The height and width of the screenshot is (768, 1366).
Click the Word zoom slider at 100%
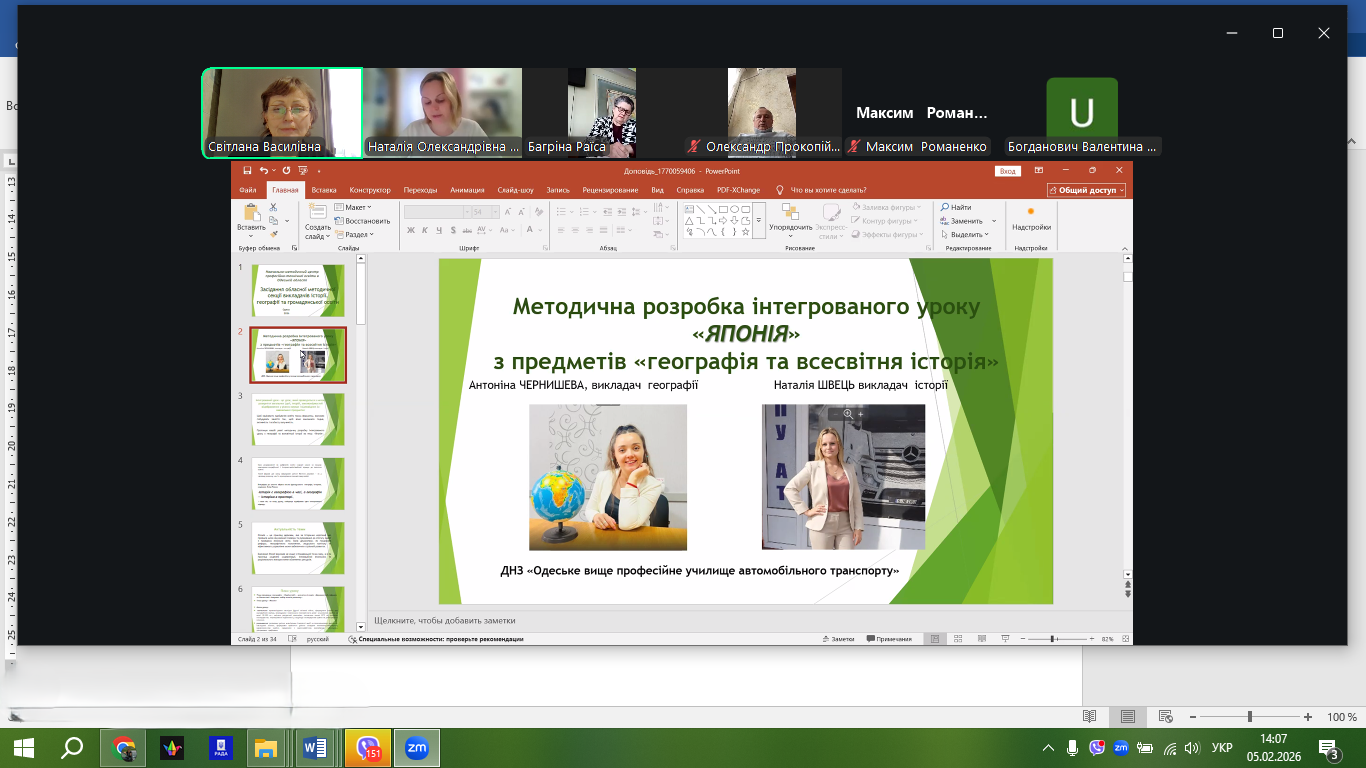coord(1250,717)
